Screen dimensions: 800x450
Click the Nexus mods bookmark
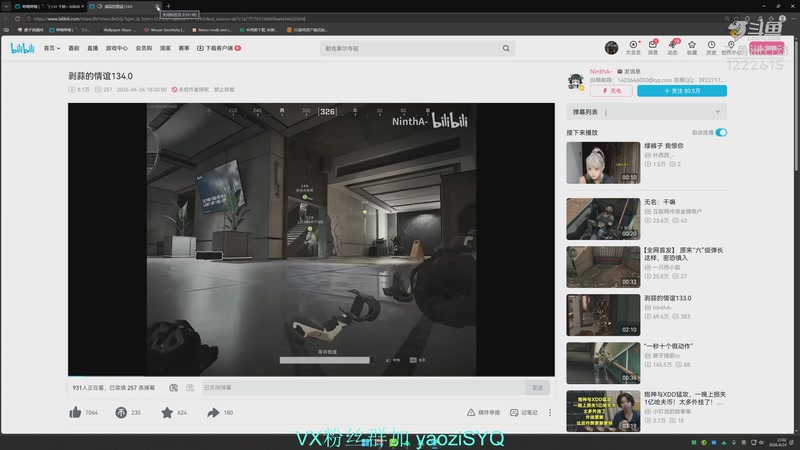(212, 30)
